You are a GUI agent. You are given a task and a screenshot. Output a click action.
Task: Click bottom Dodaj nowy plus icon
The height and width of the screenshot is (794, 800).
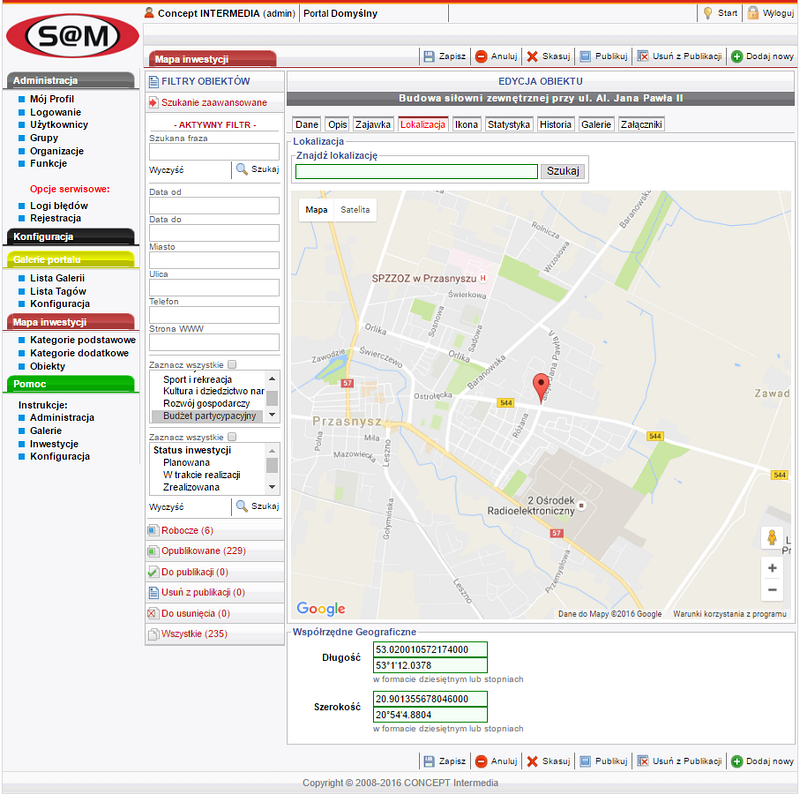tap(736, 761)
